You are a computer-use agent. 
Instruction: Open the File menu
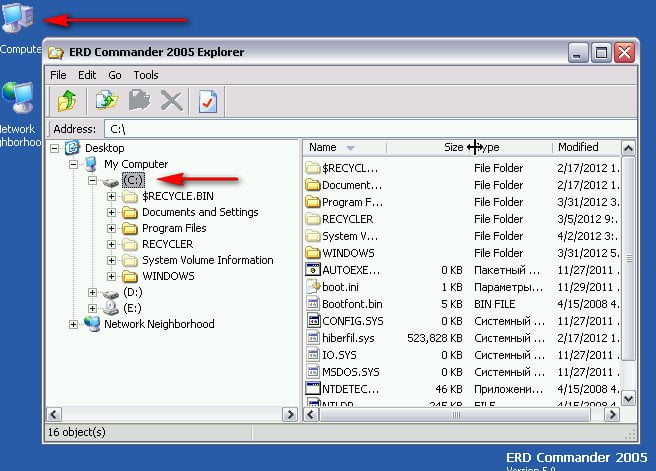(x=58, y=75)
